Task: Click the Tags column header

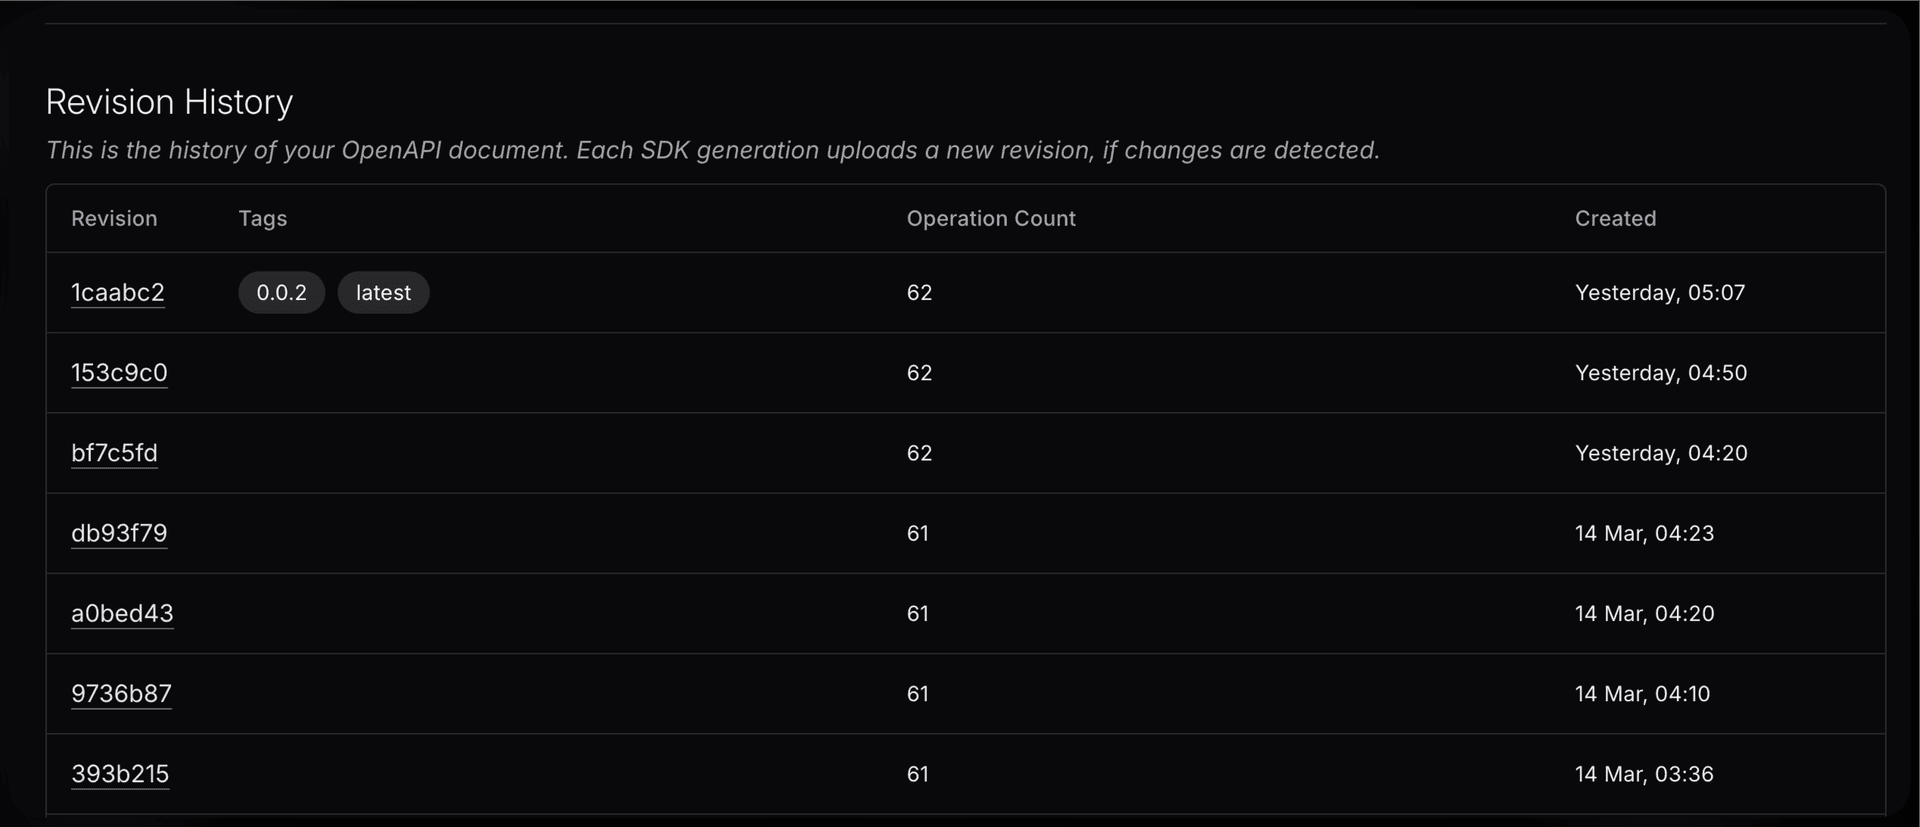Action: click(262, 218)
